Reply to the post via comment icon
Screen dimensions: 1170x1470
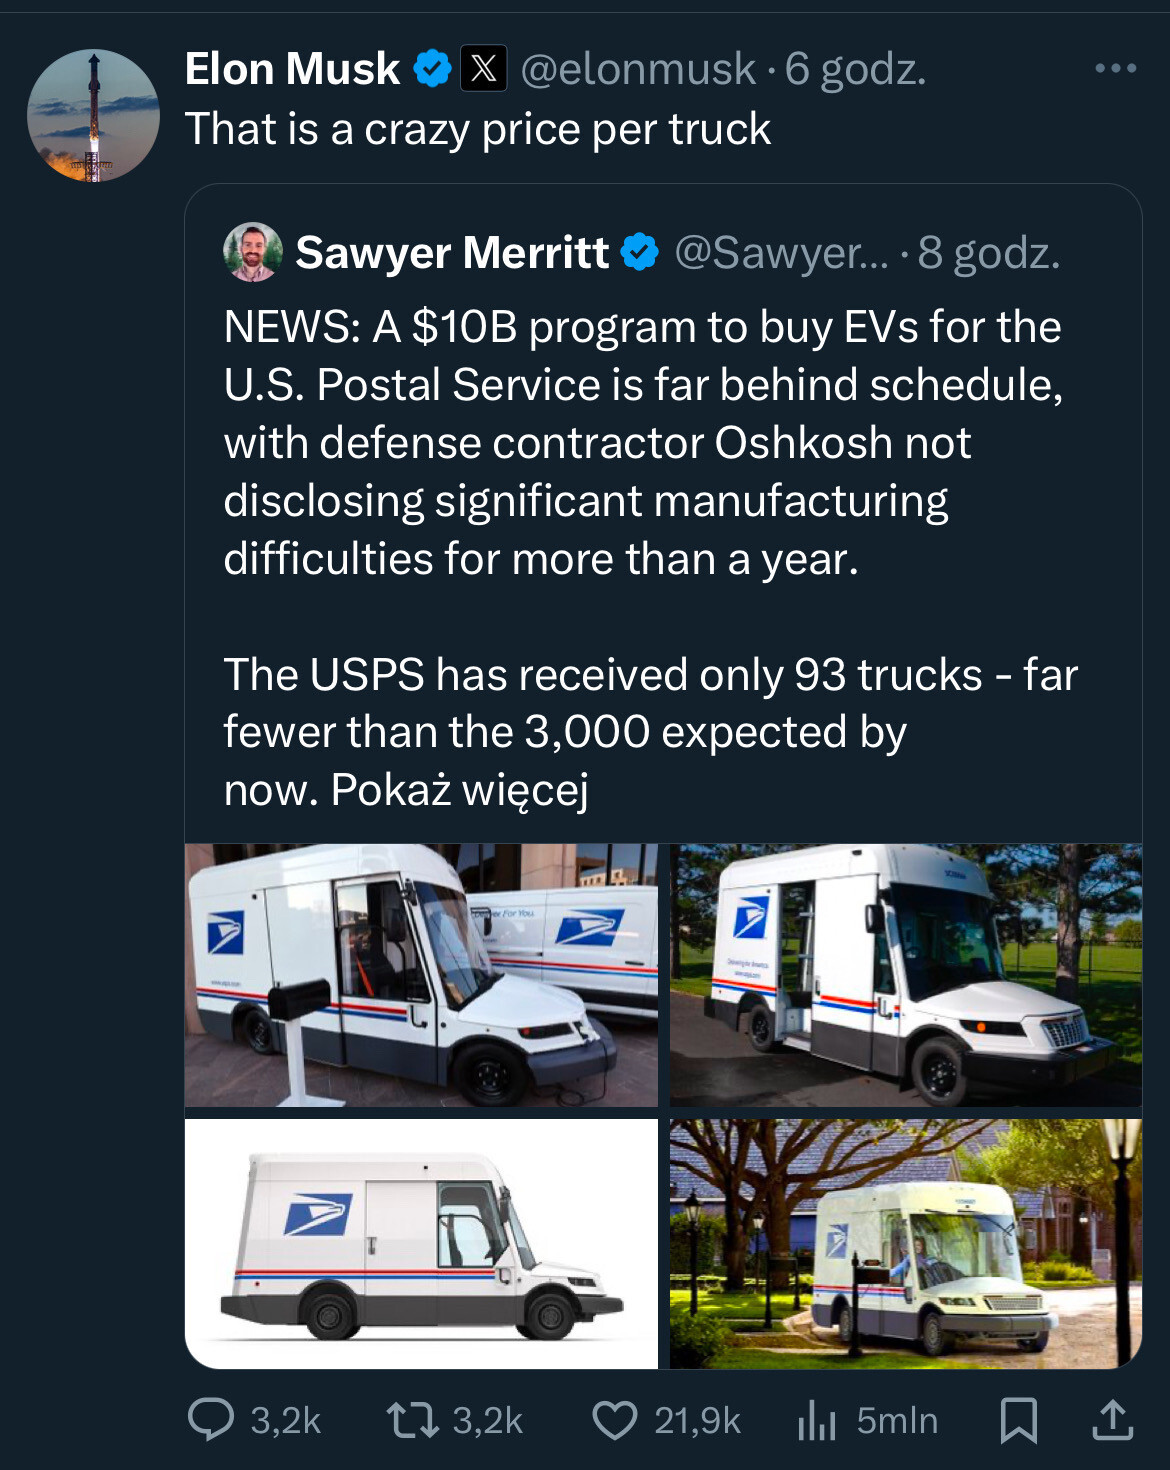point(211,1419)
